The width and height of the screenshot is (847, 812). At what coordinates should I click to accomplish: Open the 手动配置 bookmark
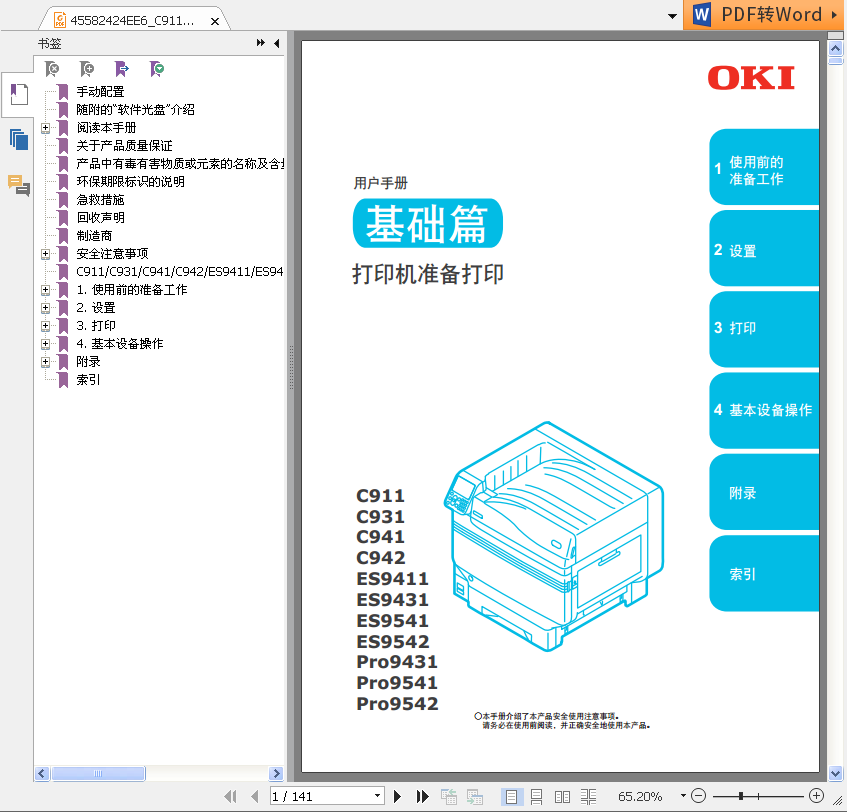coord(100,92)
